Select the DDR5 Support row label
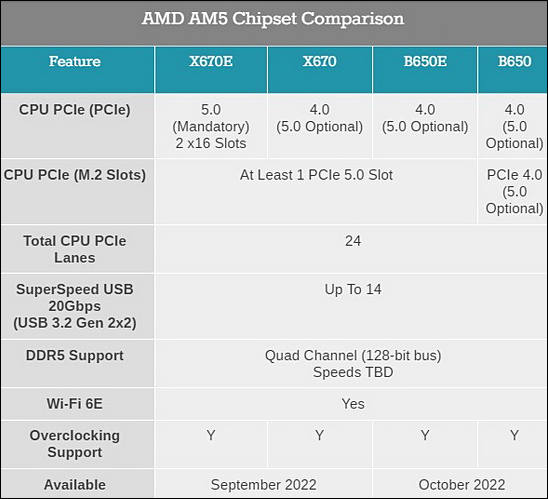 (x=74, y=355)
